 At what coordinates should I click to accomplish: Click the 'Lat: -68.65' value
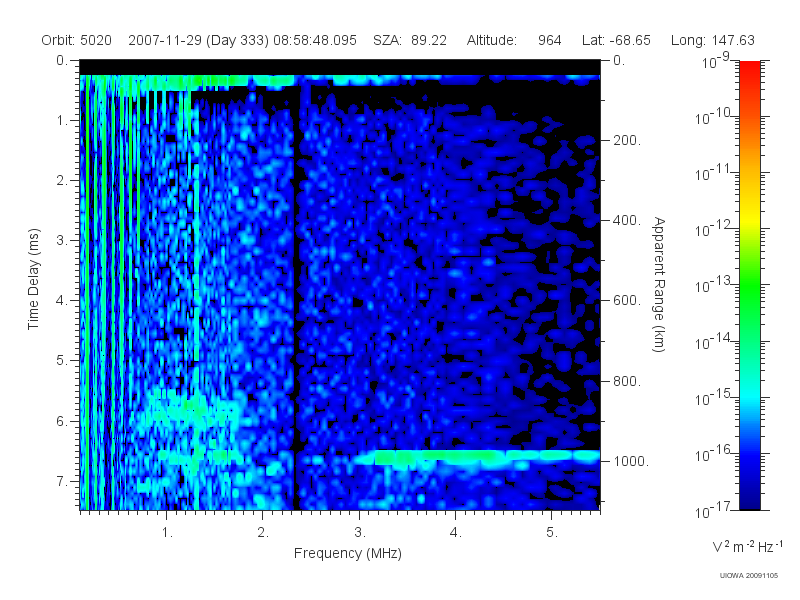(616, 40)
